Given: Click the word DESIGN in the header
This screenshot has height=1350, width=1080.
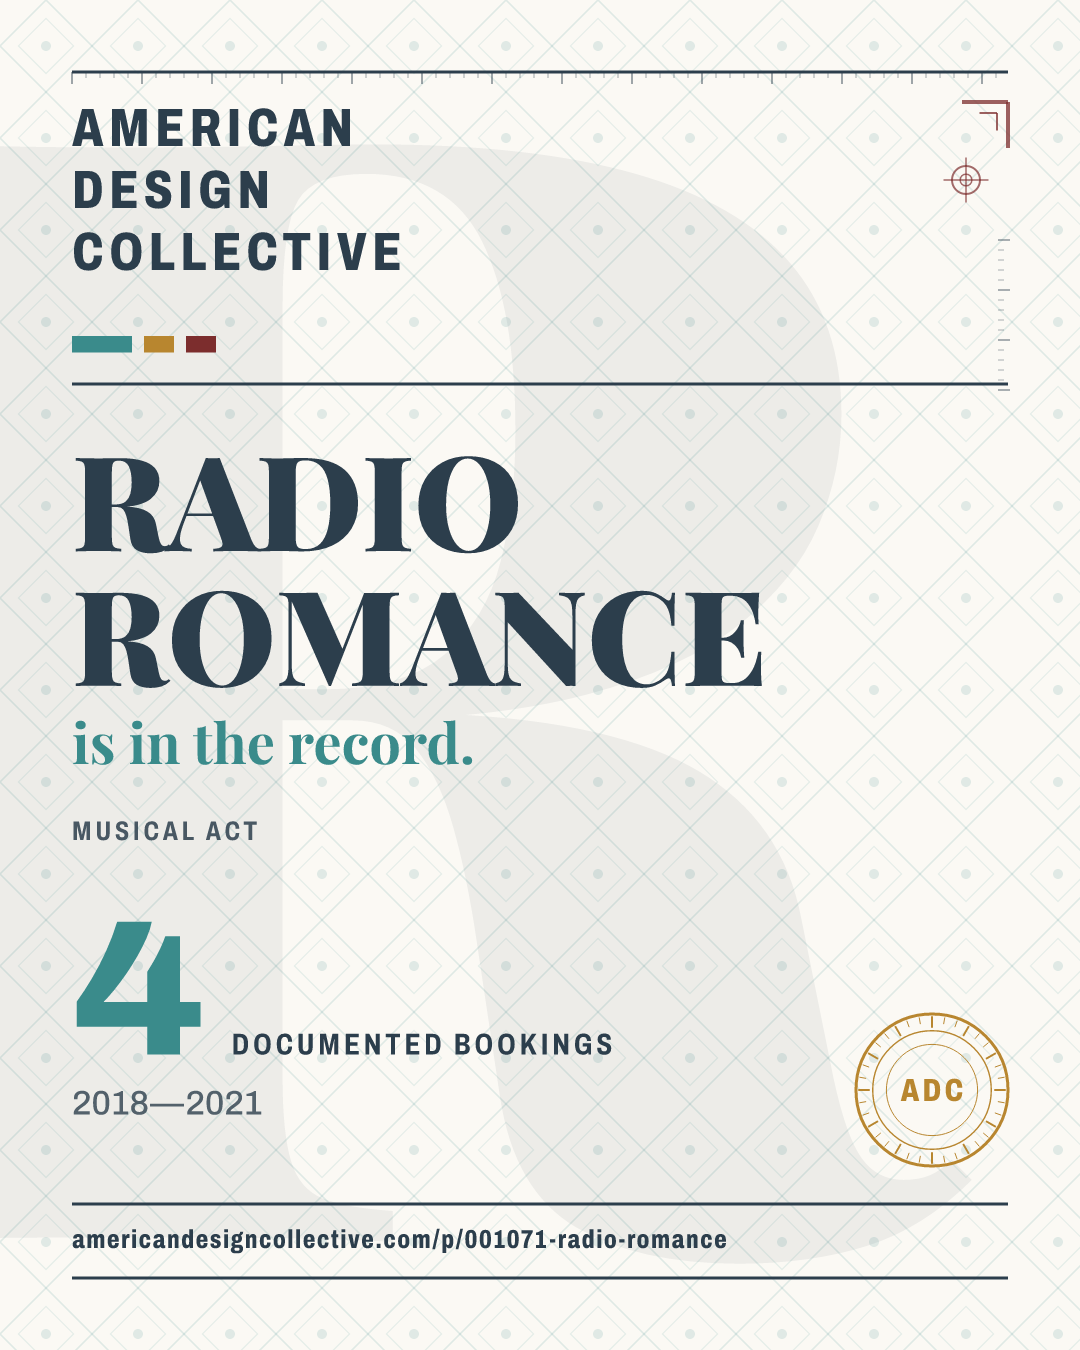Looking at the screenshot, I should coord(172,190).
